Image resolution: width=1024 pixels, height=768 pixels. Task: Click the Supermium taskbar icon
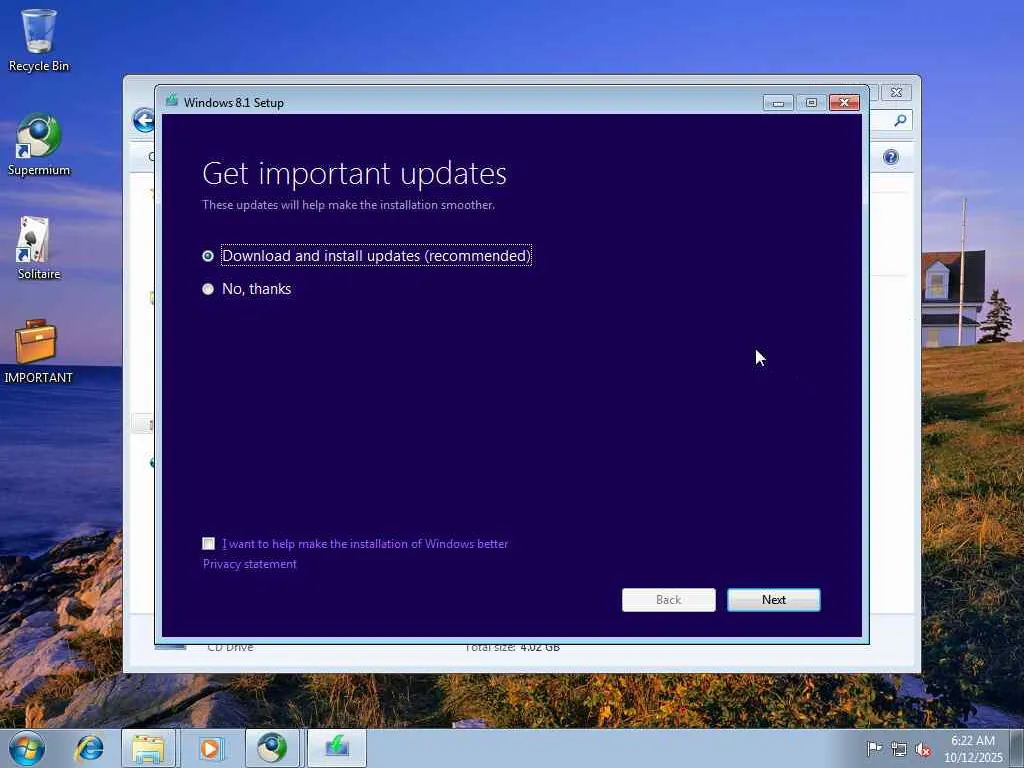272,748
